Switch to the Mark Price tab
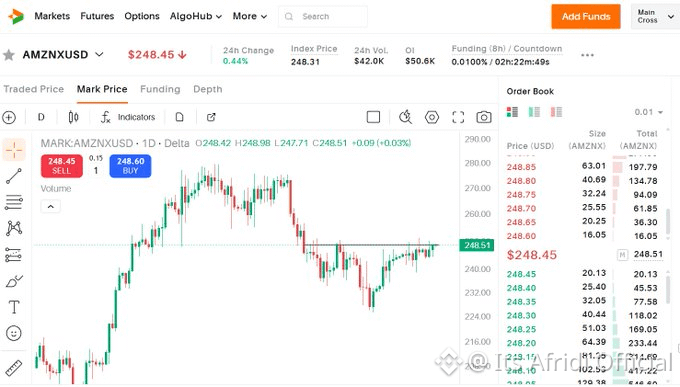 (x=102, y=89)
